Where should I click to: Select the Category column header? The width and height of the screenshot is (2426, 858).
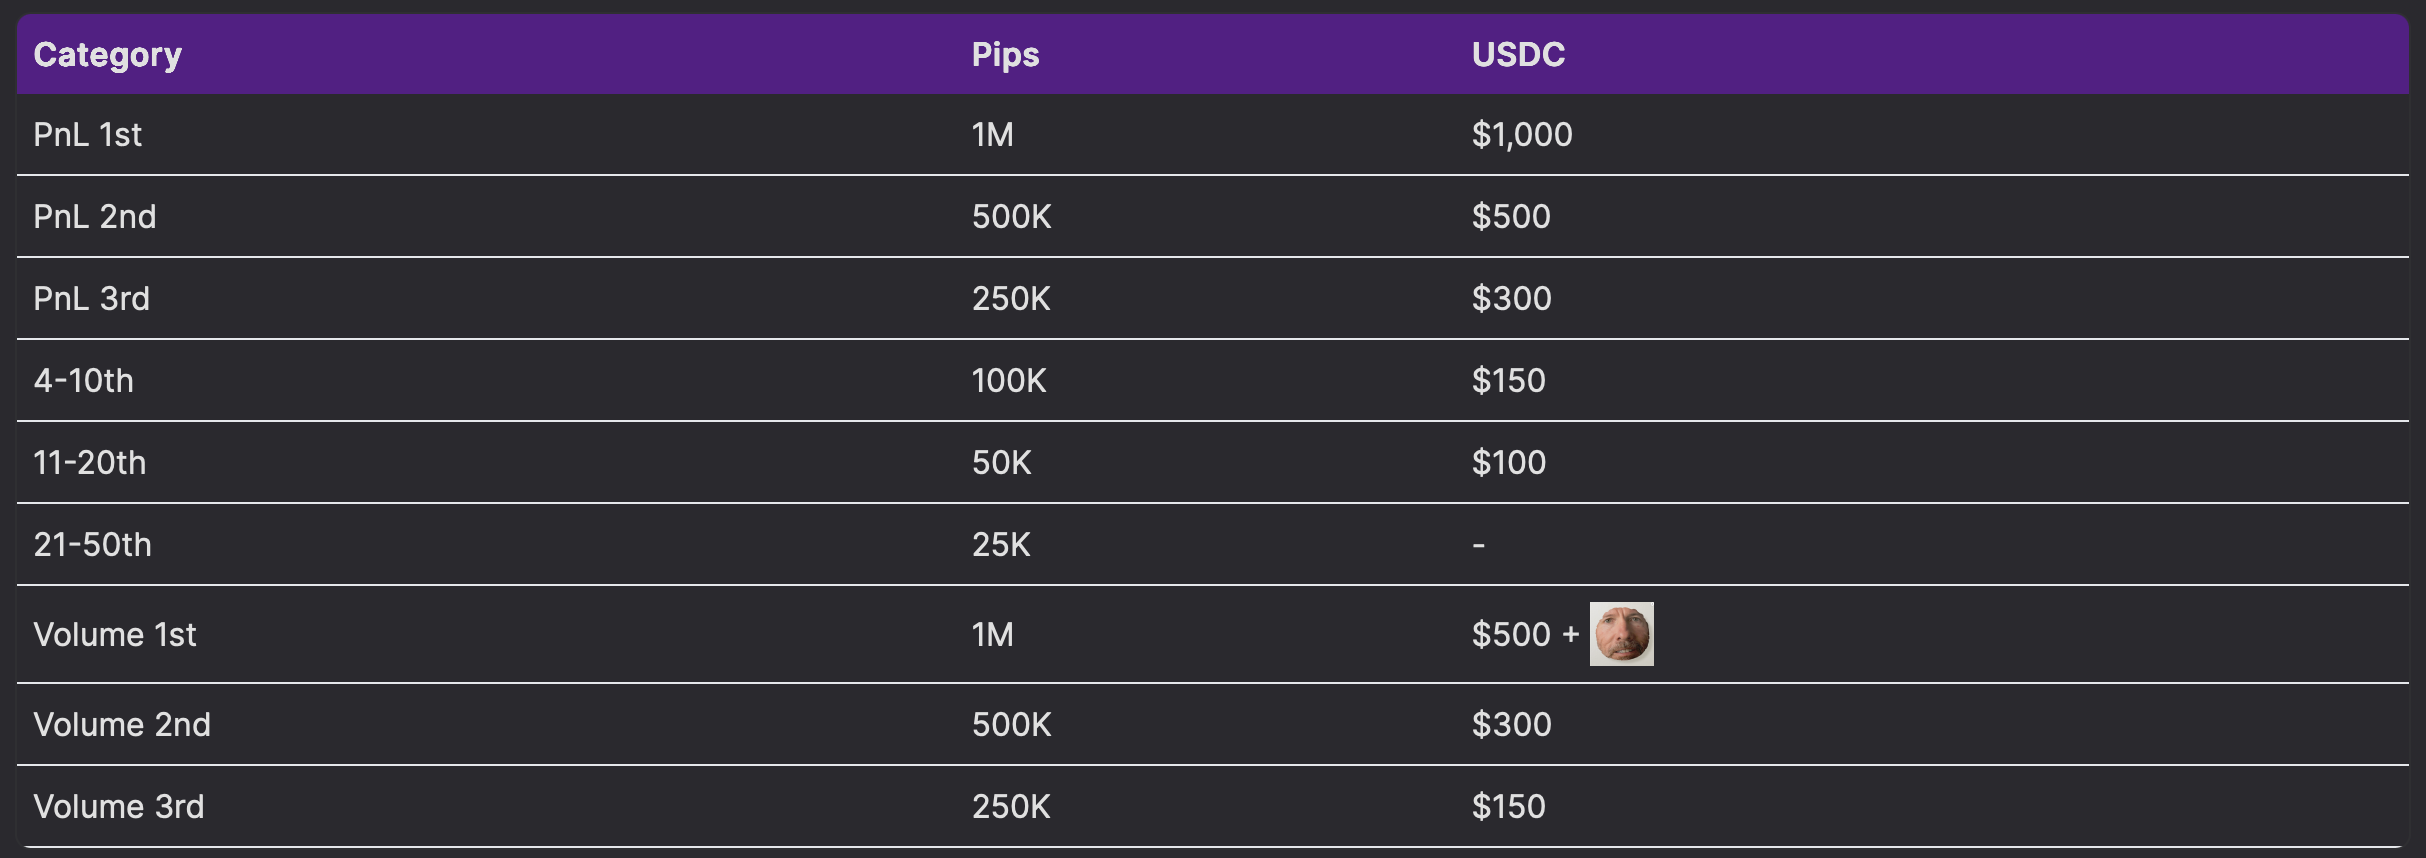tap(107, 54)
